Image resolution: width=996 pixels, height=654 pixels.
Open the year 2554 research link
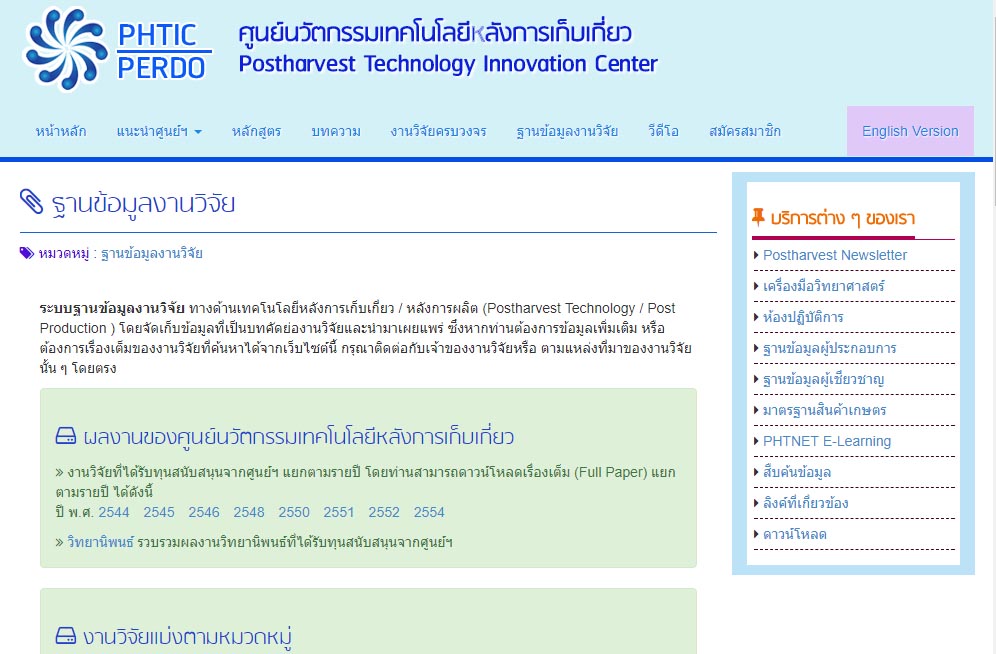429,512
